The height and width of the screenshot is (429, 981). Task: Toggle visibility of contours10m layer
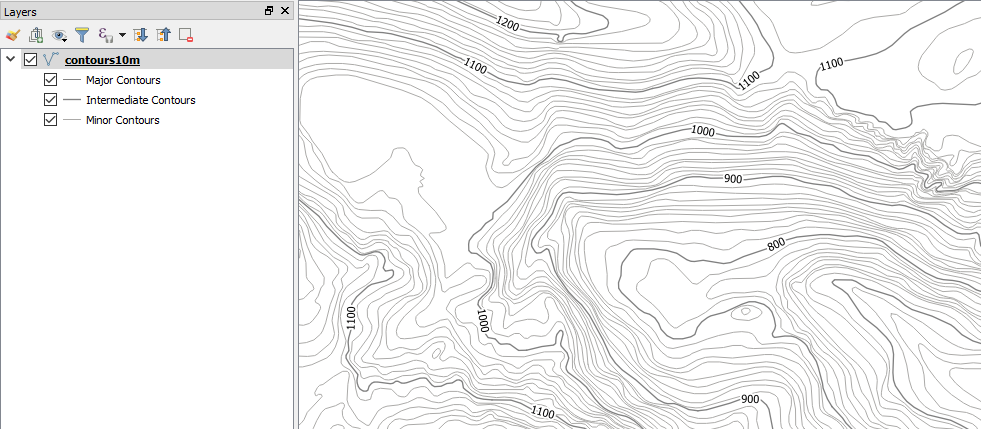30,60
